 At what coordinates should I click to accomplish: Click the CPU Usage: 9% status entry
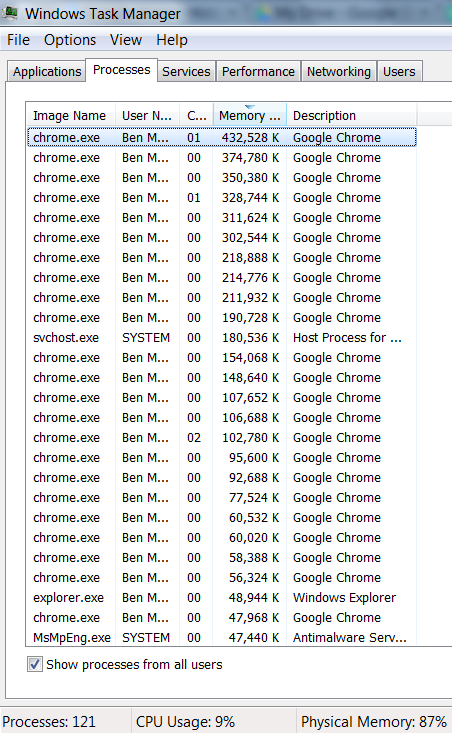[x=185, y=721]
